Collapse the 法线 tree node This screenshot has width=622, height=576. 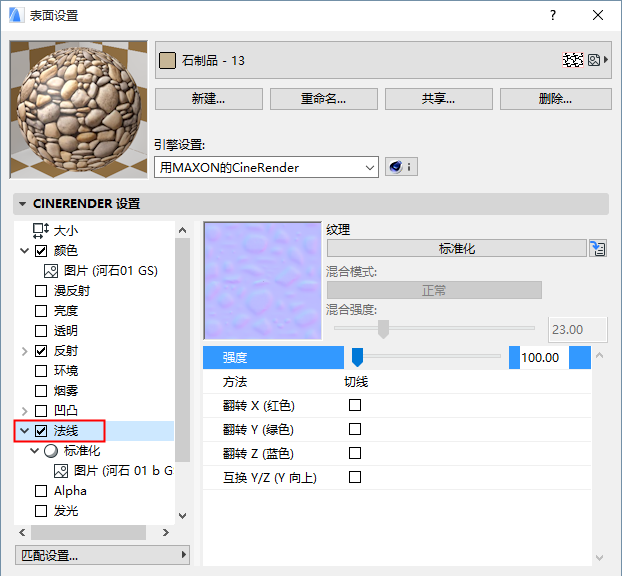click(x=25, y=431)
